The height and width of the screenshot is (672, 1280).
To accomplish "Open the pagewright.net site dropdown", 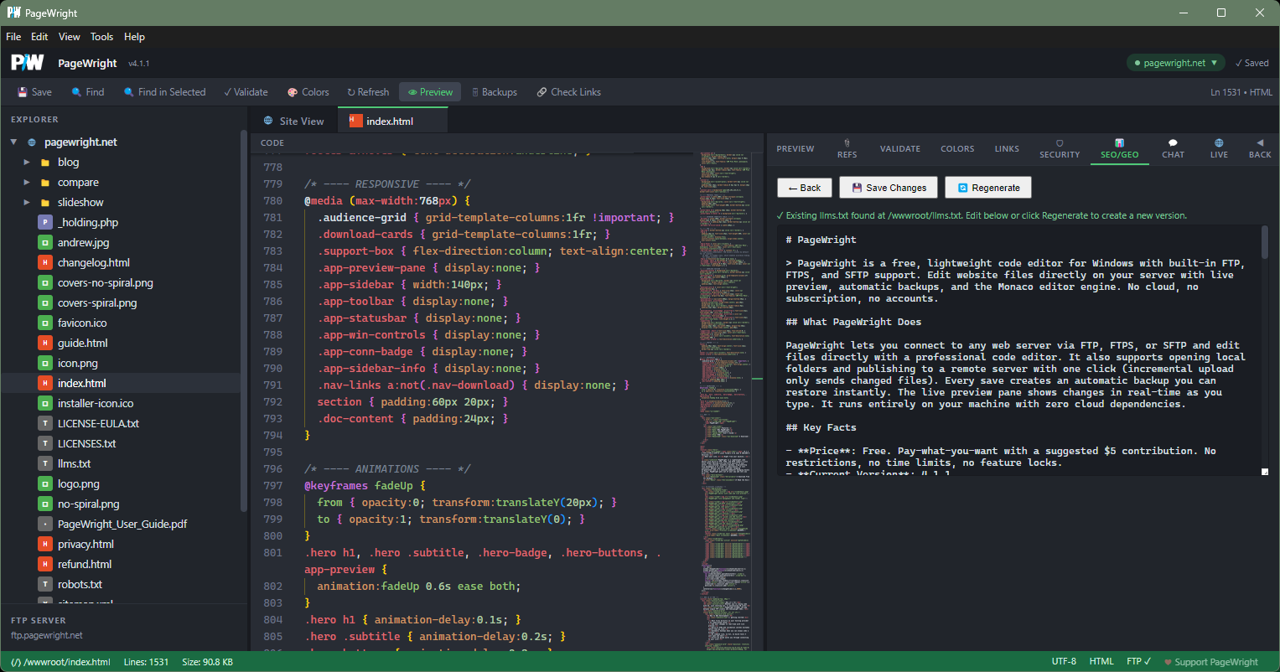I will [x=1176, y=62].
